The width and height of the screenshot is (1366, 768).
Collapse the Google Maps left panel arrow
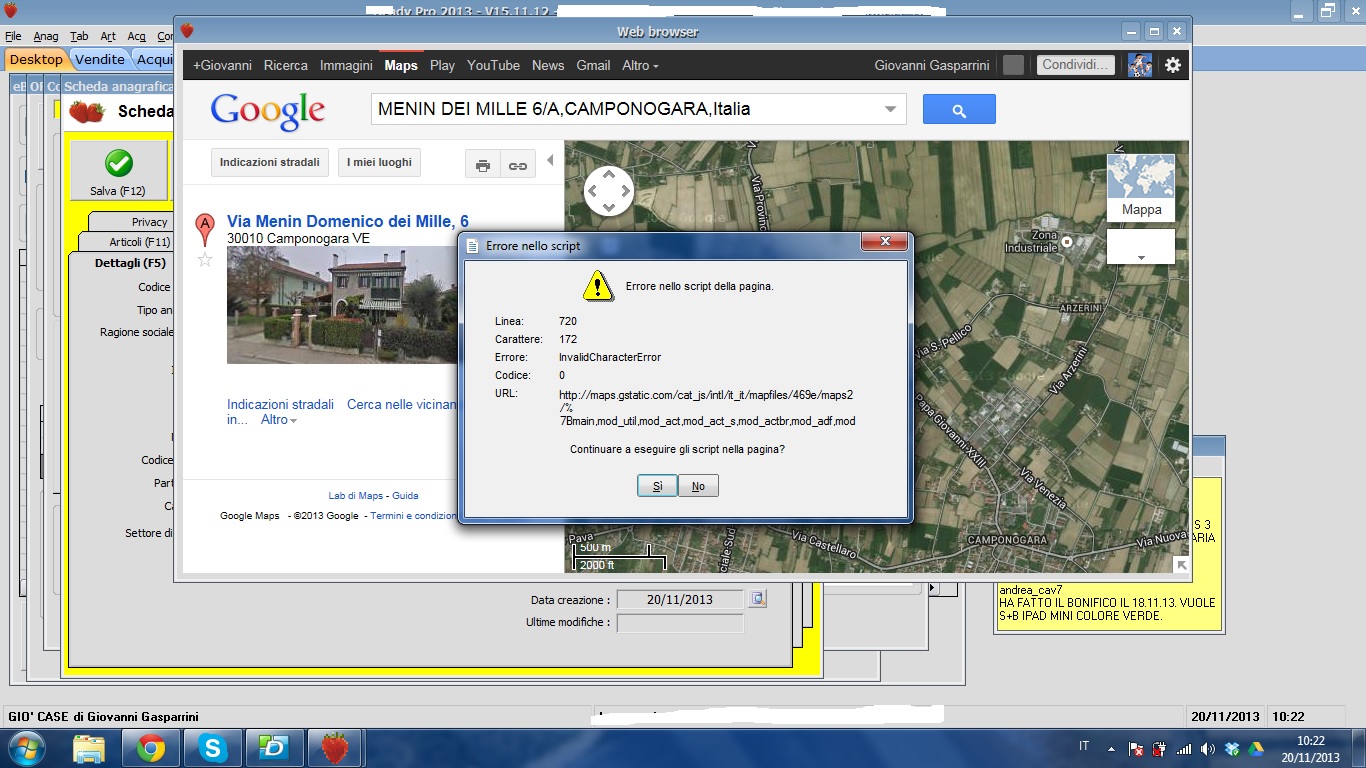[549, 161]
